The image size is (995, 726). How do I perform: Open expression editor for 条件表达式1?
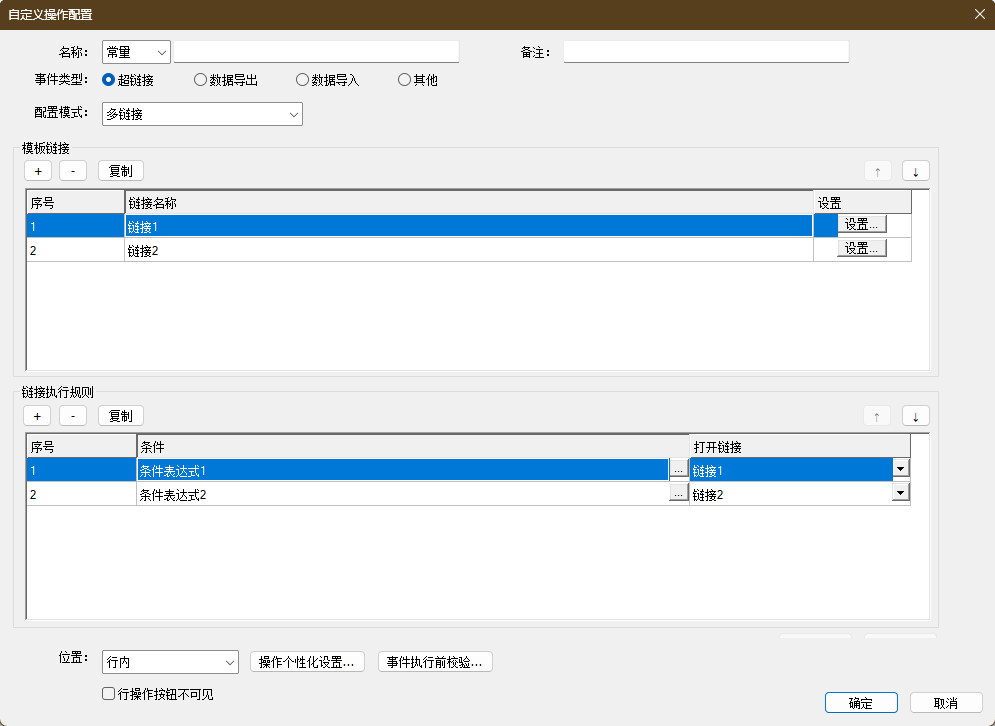(678, 470)
